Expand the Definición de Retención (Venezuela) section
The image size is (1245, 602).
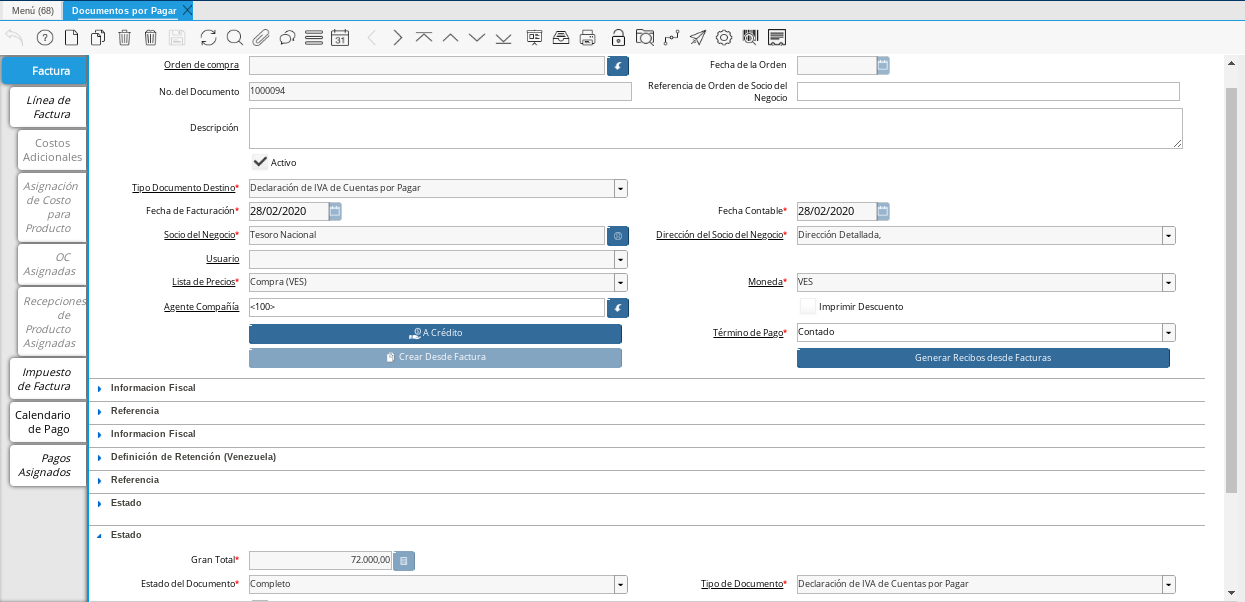click(192, 457)
